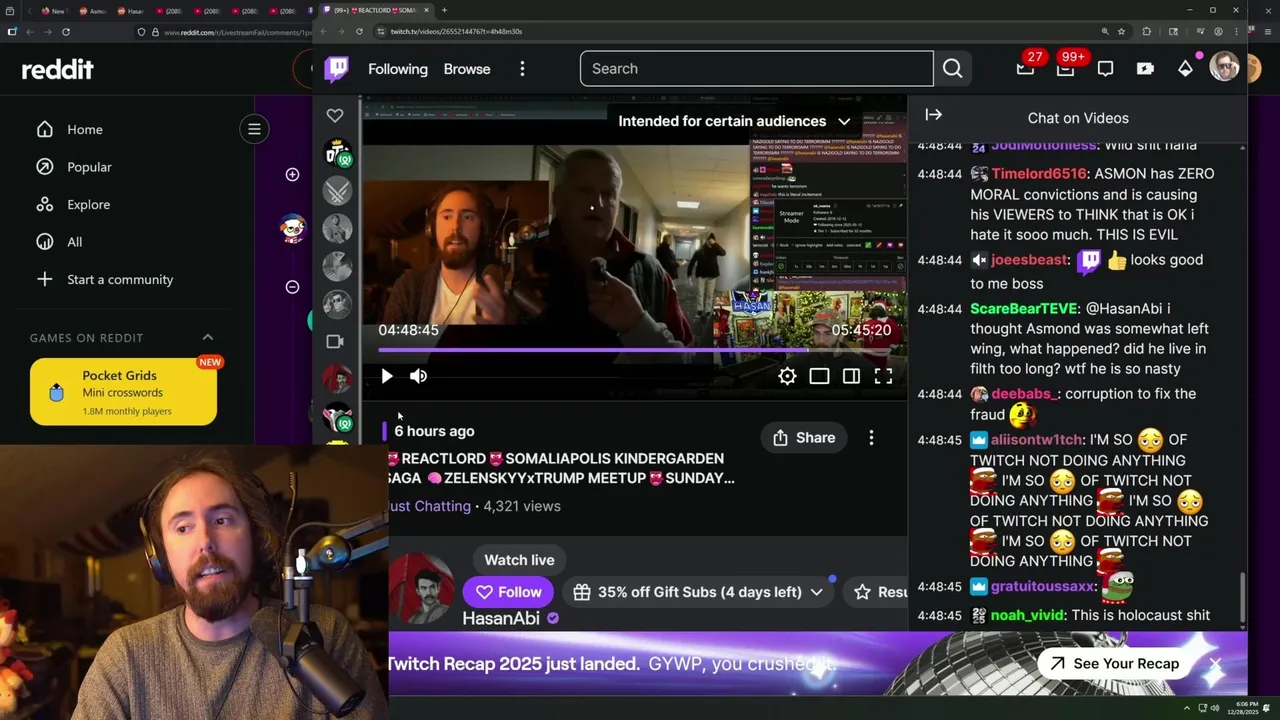Open the reddit logo home link

point(58,69)
